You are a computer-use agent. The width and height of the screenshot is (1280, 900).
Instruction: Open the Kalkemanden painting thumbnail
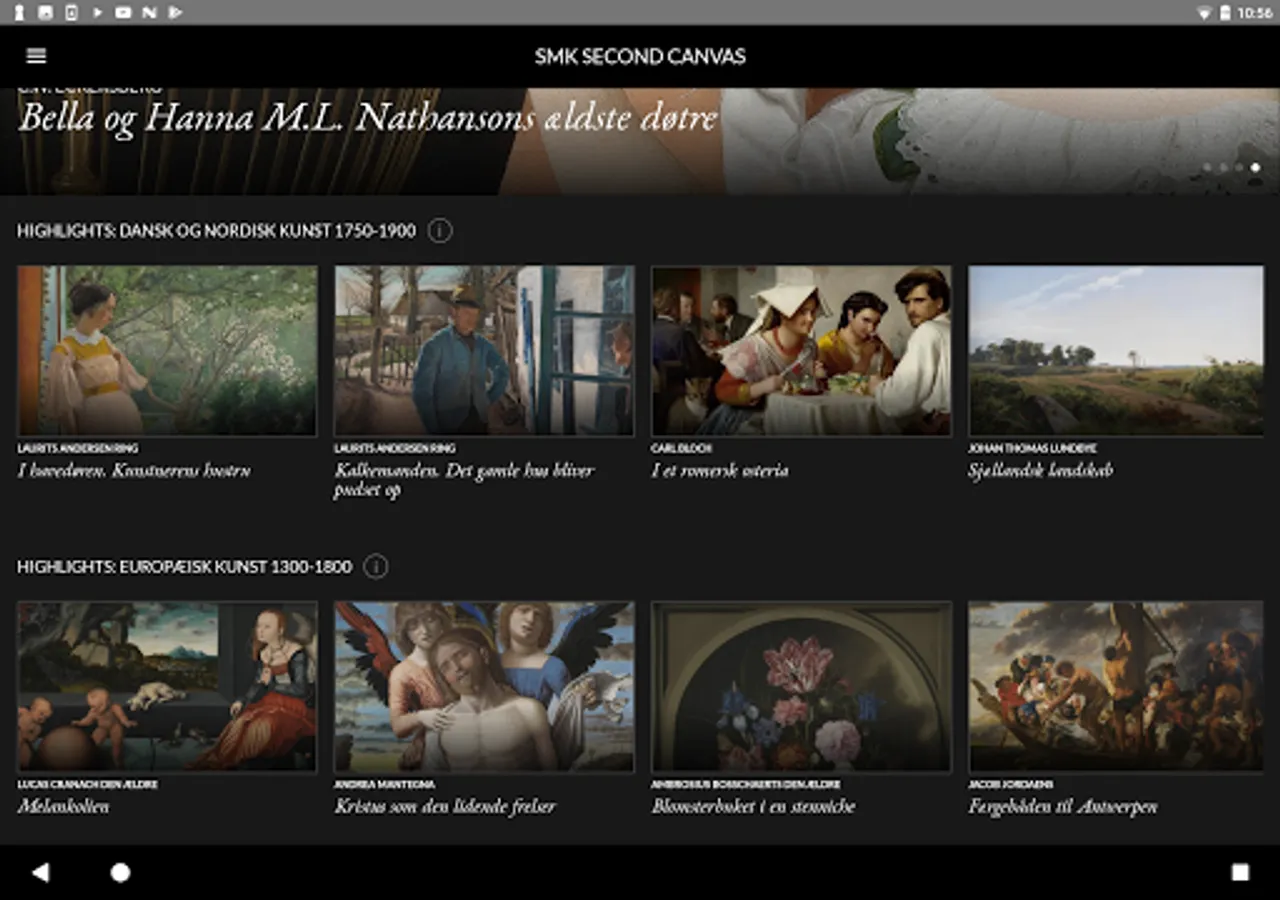click(484, 350)
